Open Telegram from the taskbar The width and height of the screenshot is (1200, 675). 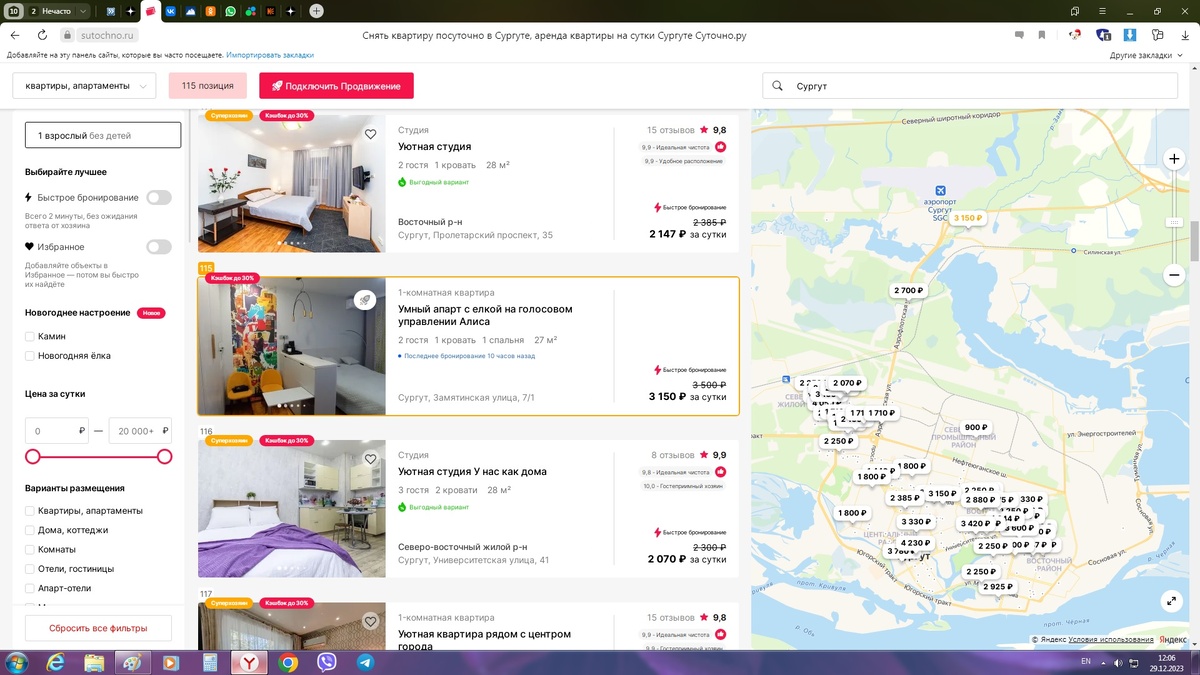tap(365, 662)
